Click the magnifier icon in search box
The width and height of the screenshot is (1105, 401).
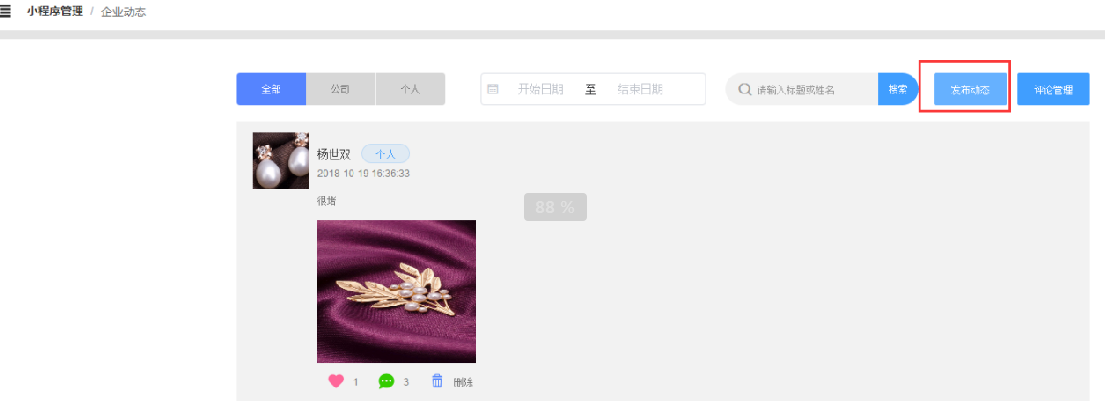click(x=744, y=90)
